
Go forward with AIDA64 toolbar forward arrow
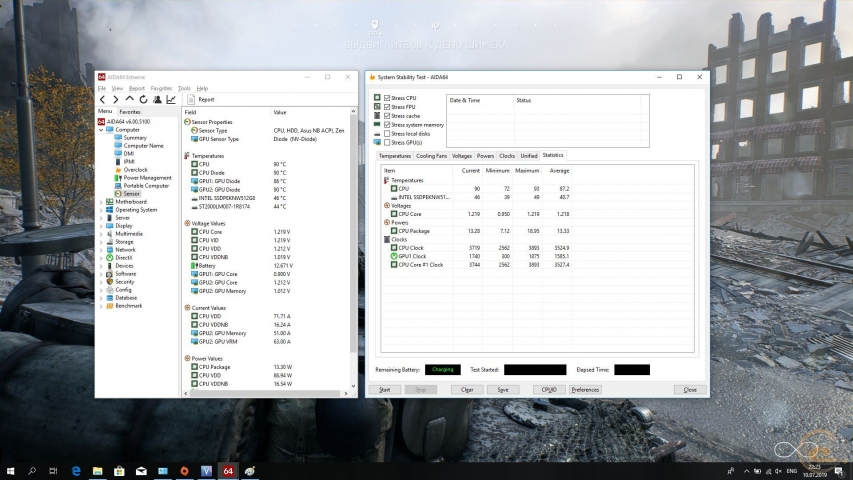tap(115, 100)
